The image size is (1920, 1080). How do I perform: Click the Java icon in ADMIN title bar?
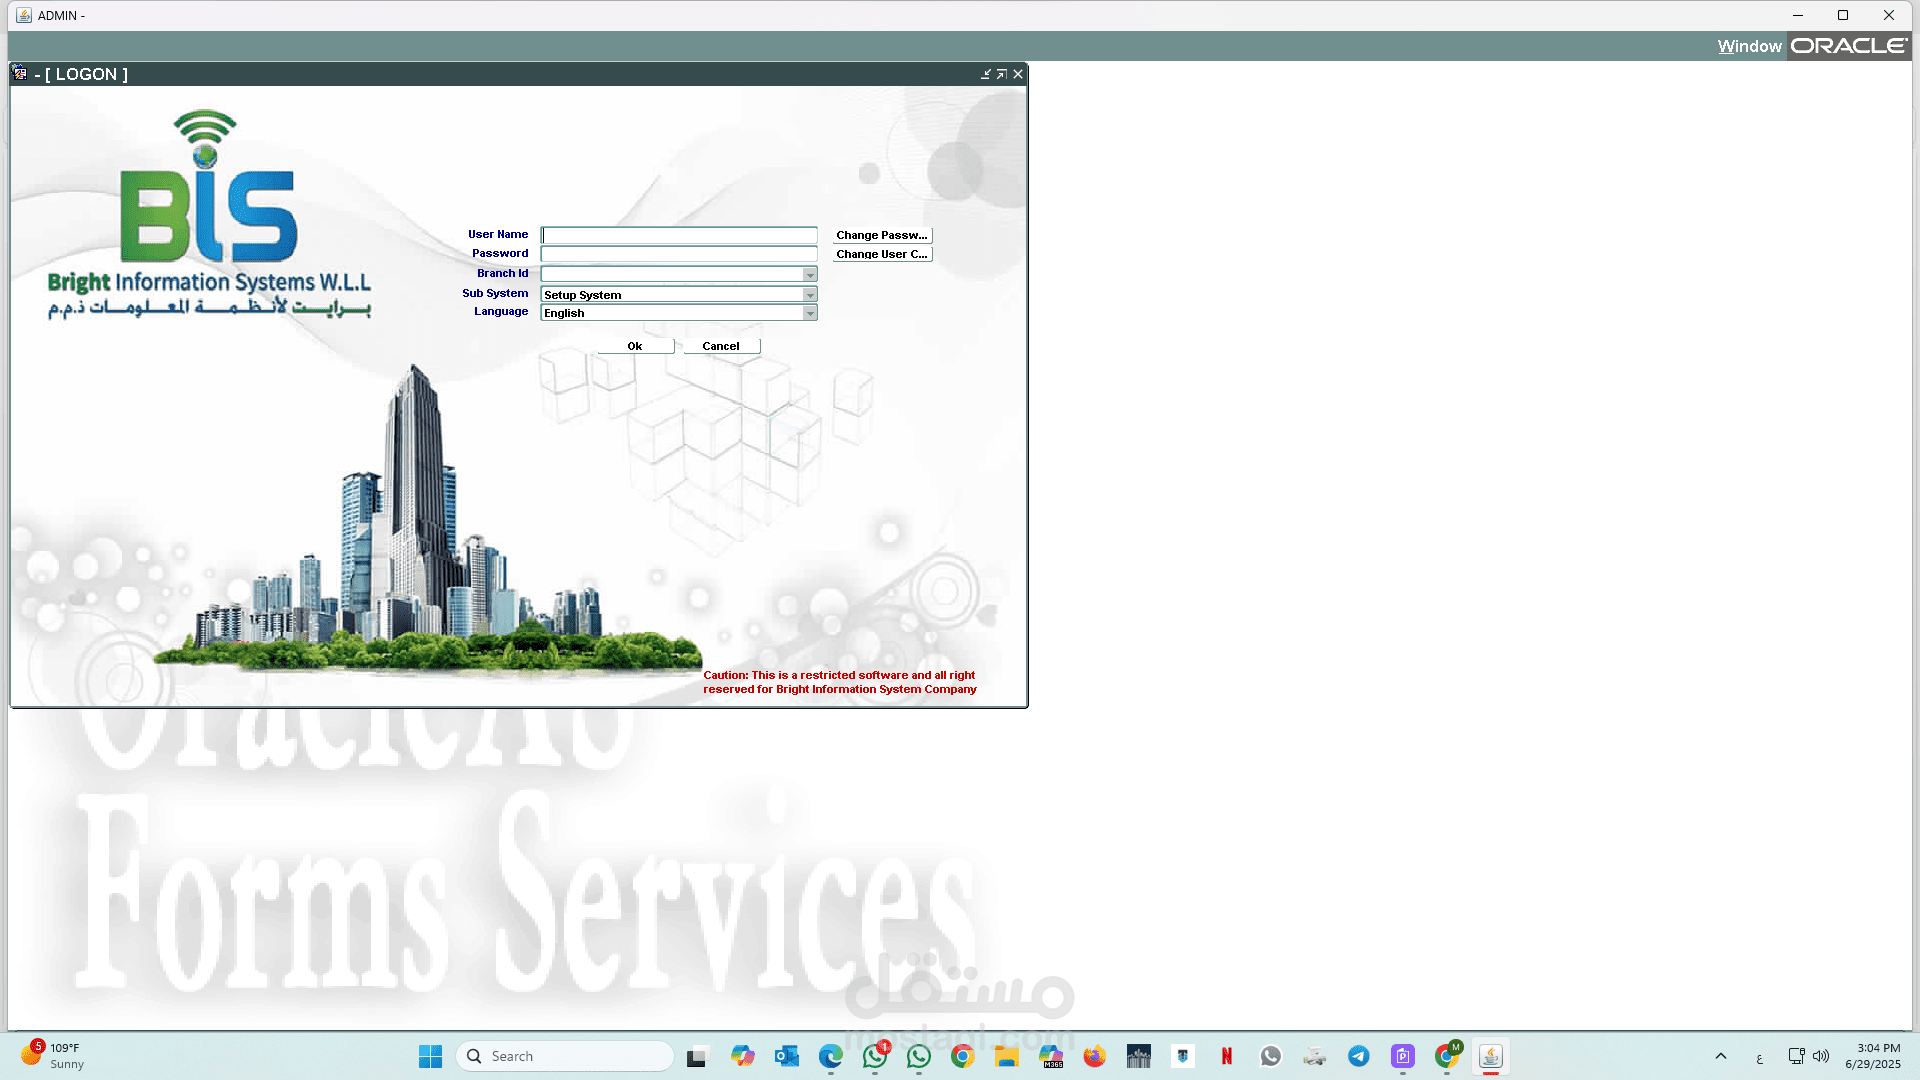pyautogui.click(x=24, y=15)
